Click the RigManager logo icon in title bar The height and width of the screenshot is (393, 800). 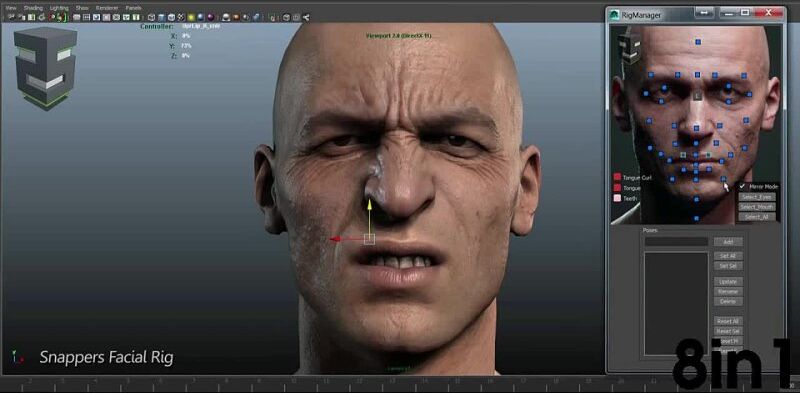point(614,15)
